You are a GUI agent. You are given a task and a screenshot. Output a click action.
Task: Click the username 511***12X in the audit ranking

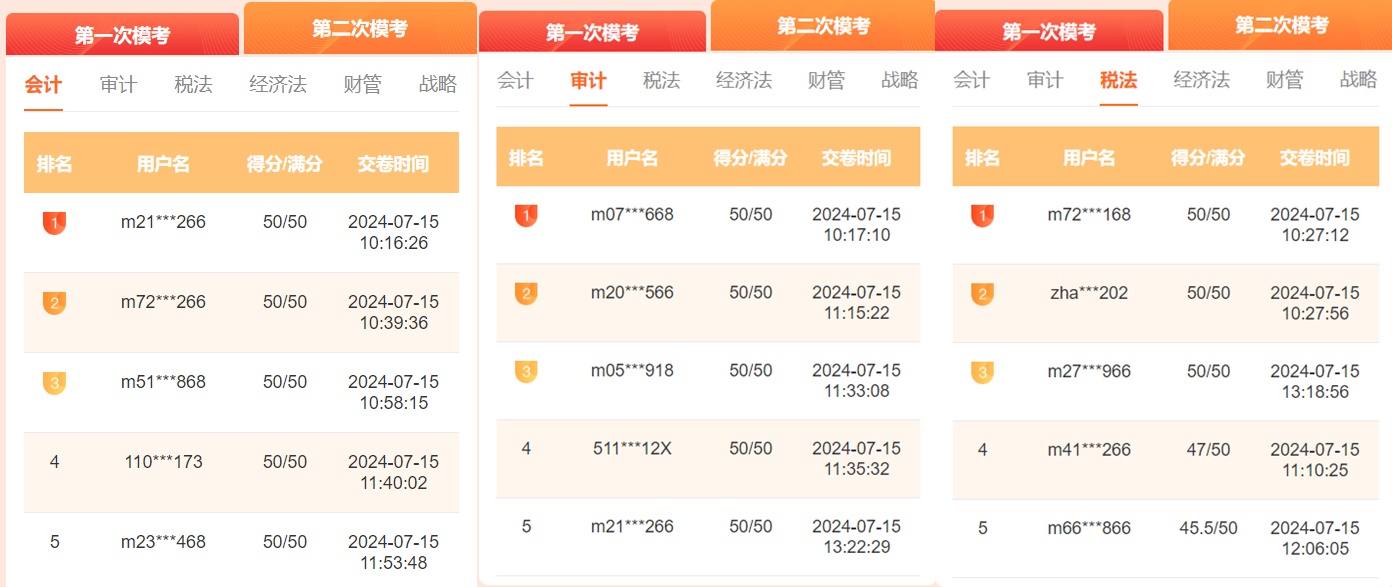[631, 448]
